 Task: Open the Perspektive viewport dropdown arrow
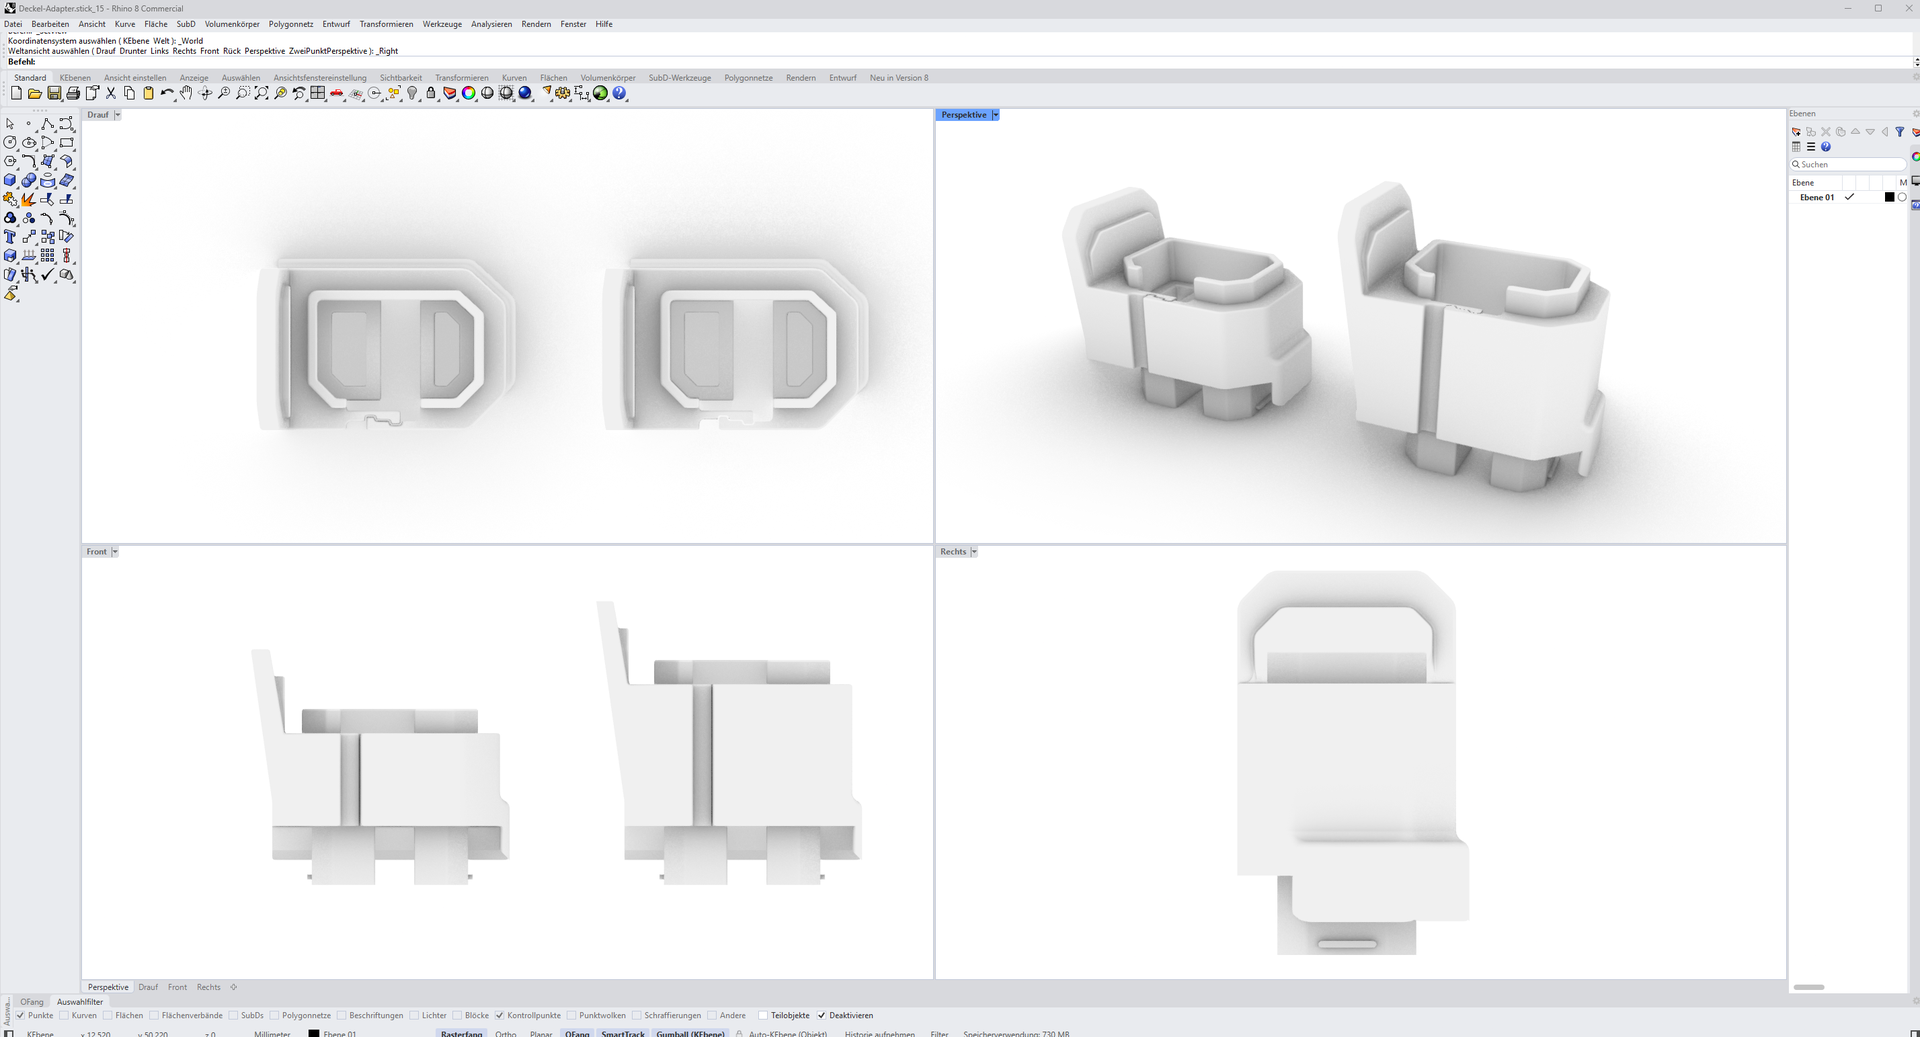[x=995, y=115]
